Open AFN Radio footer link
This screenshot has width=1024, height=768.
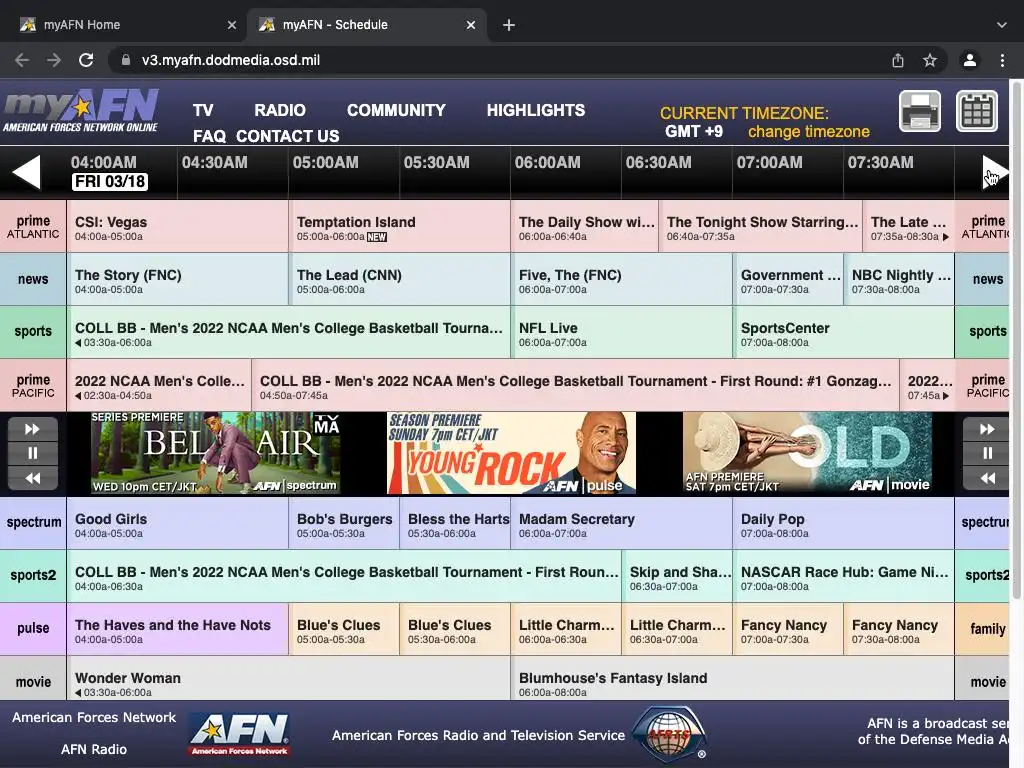[94, 749]
